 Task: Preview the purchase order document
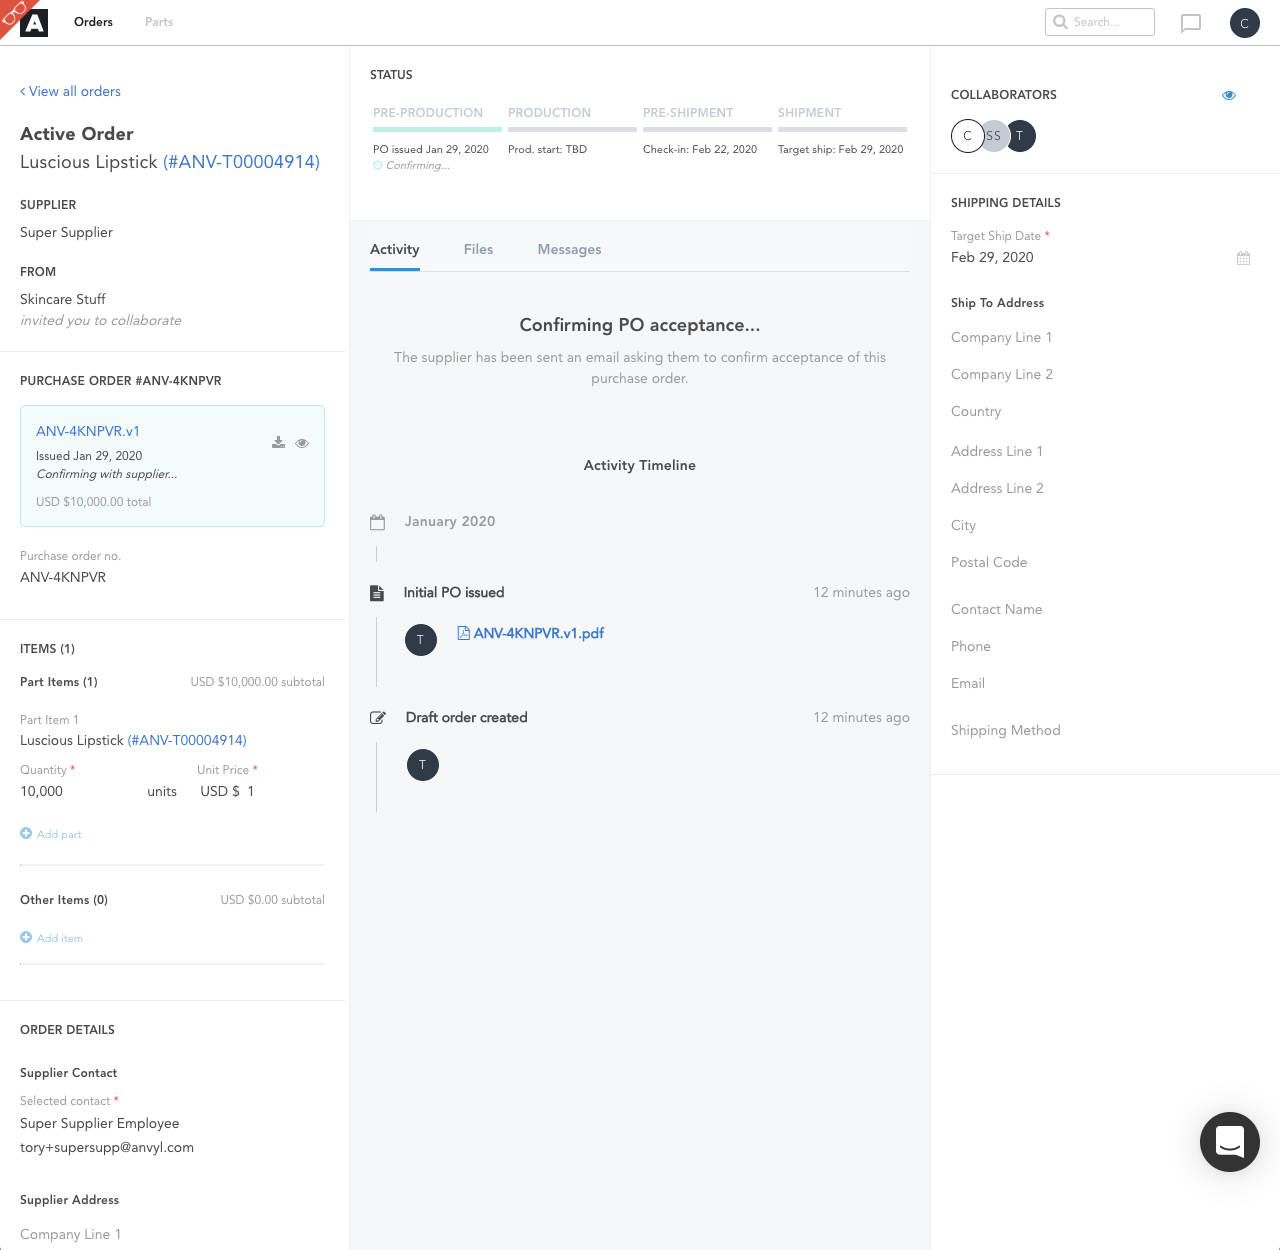pyautogui.click(x=302, y=443)
